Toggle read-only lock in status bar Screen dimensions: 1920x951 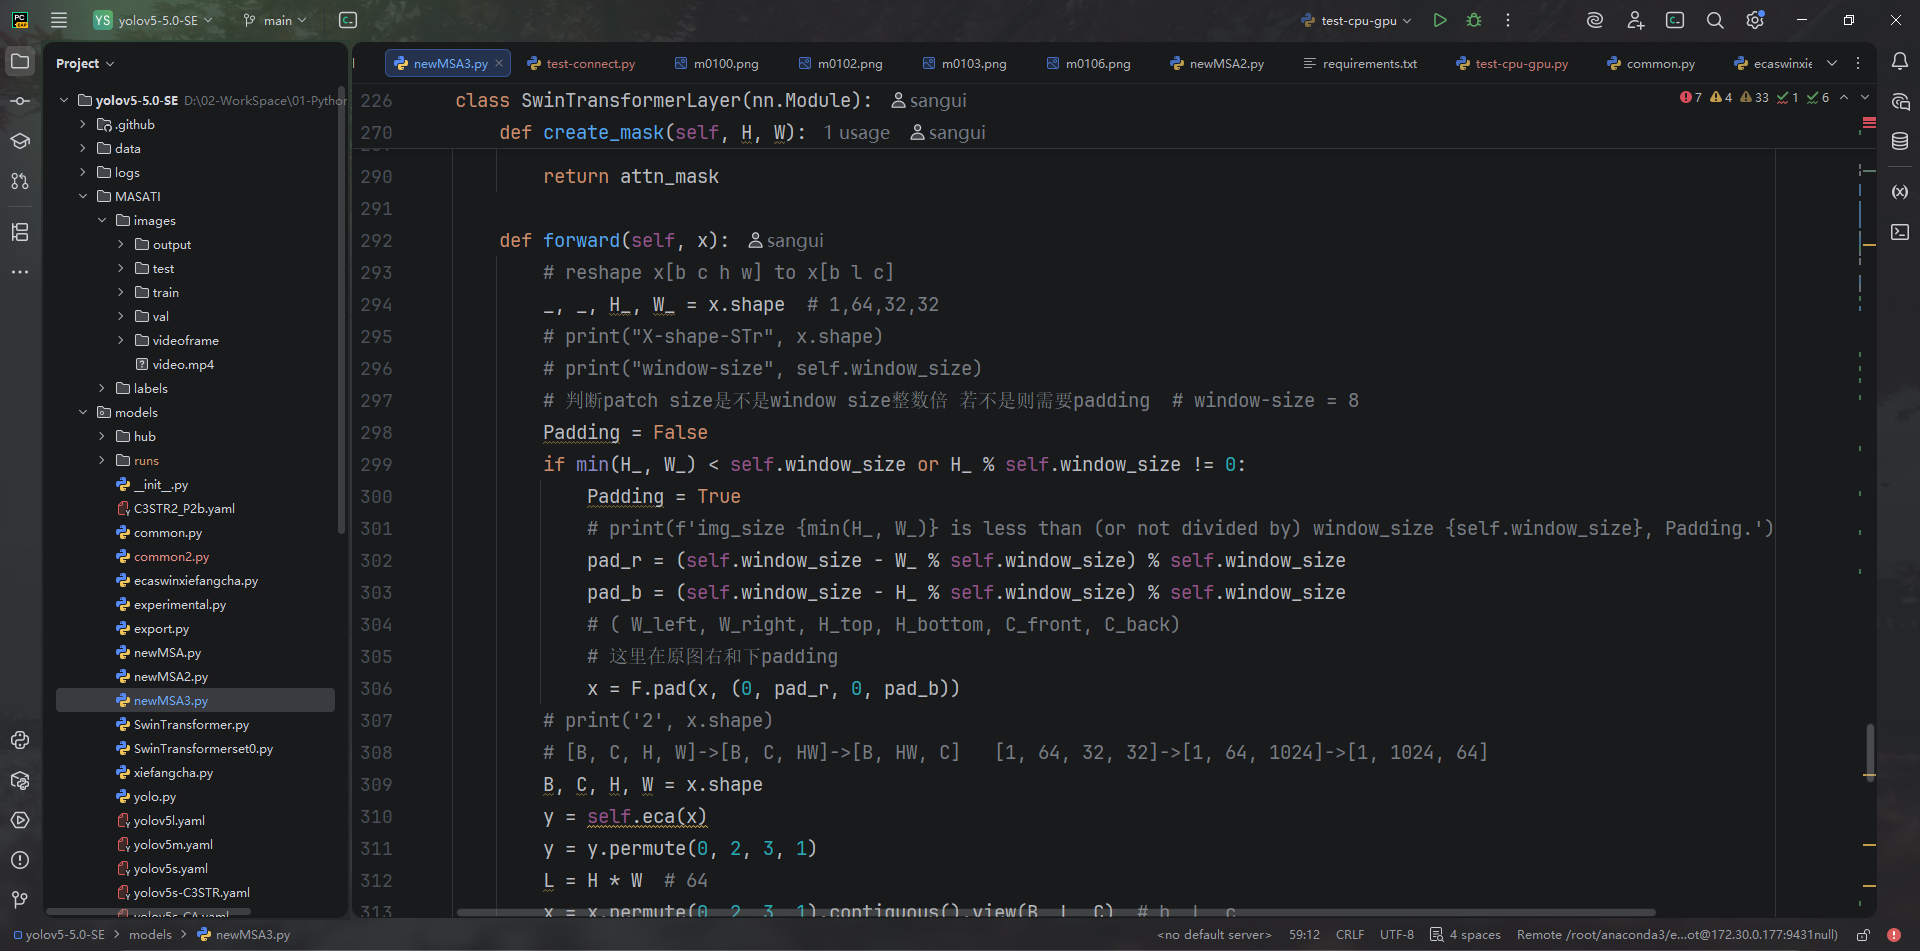pyautogui.click(x=1864, y=935)
